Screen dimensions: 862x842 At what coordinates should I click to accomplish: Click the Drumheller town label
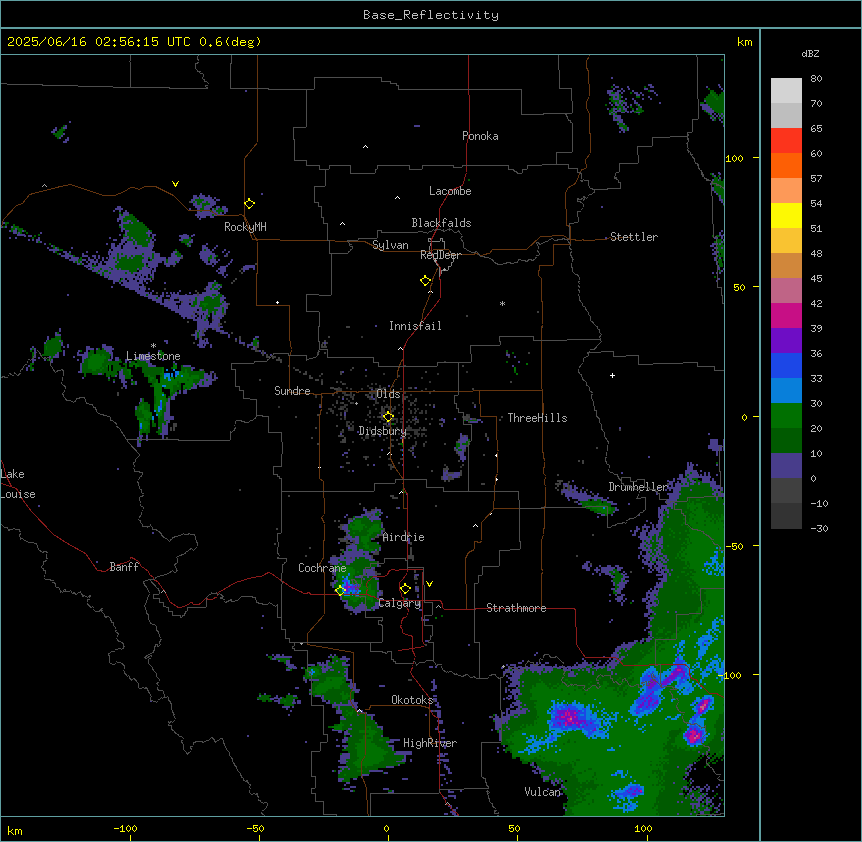click(638, 487)
